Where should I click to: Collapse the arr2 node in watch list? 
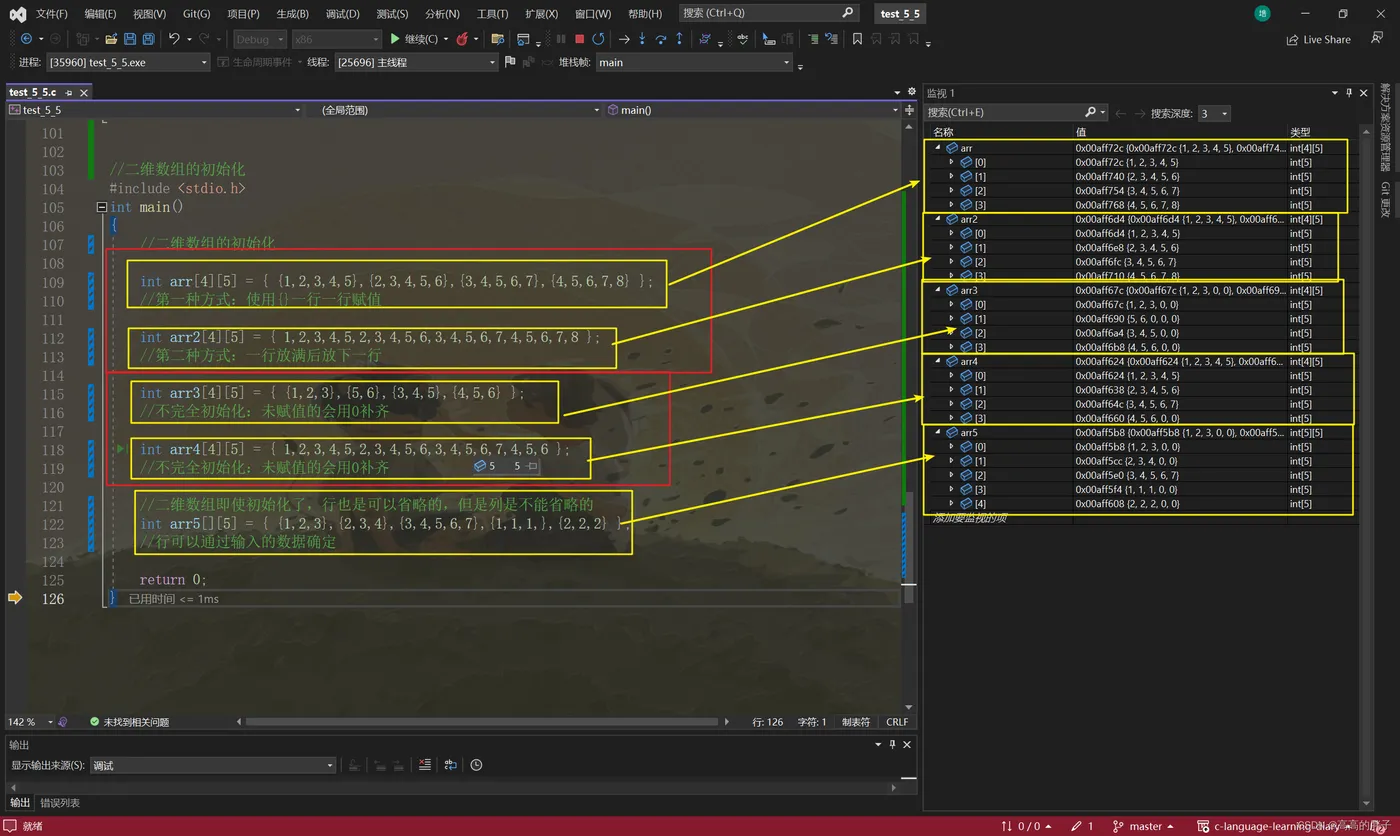point(938,219)
